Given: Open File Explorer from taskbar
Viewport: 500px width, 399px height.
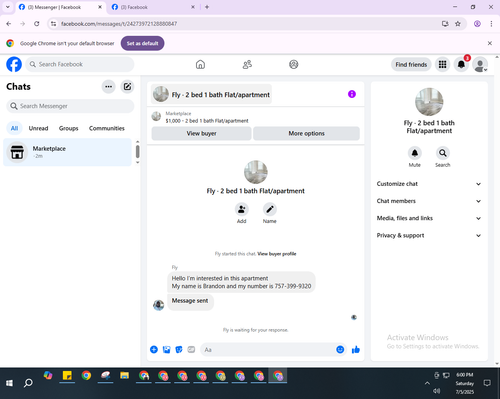Looking at the screenshot, I should pos(125,376).
